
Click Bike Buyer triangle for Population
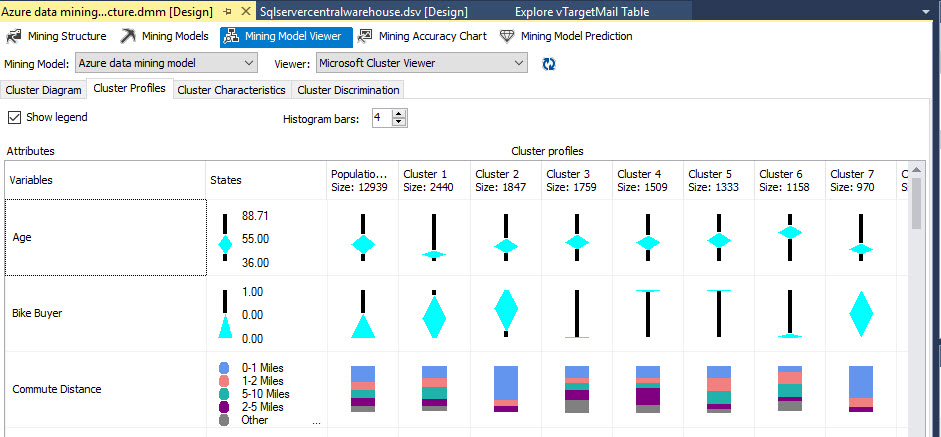click(x=363, y=326)
